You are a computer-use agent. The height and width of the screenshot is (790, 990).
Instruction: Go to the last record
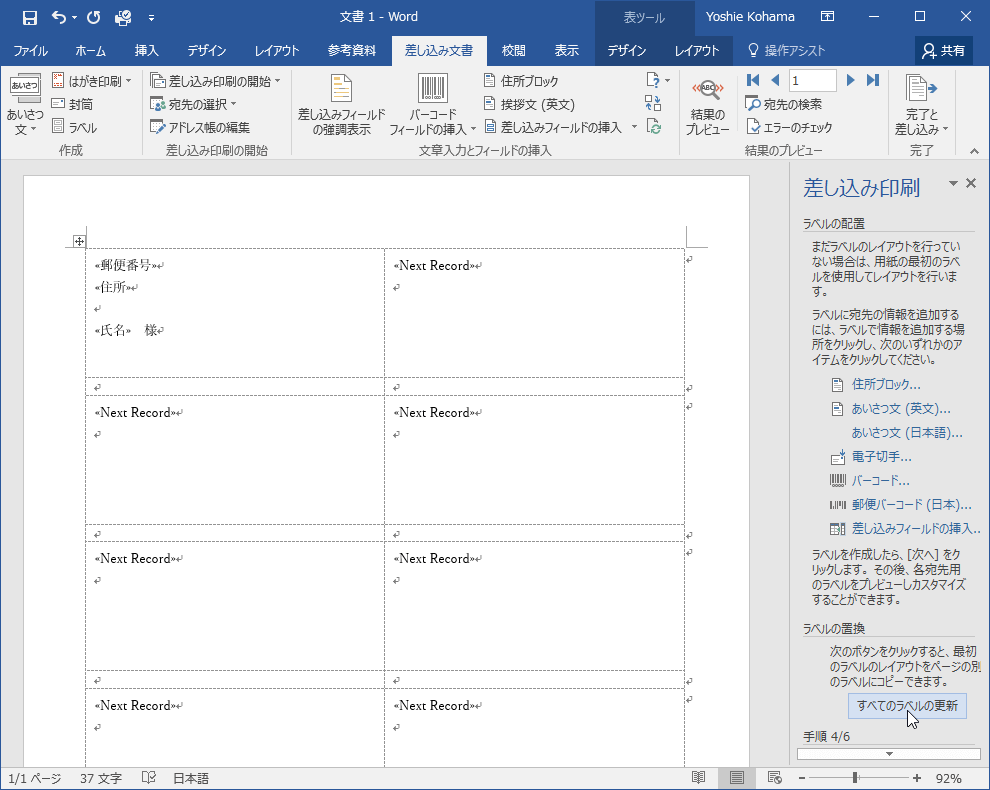[873, 80]
